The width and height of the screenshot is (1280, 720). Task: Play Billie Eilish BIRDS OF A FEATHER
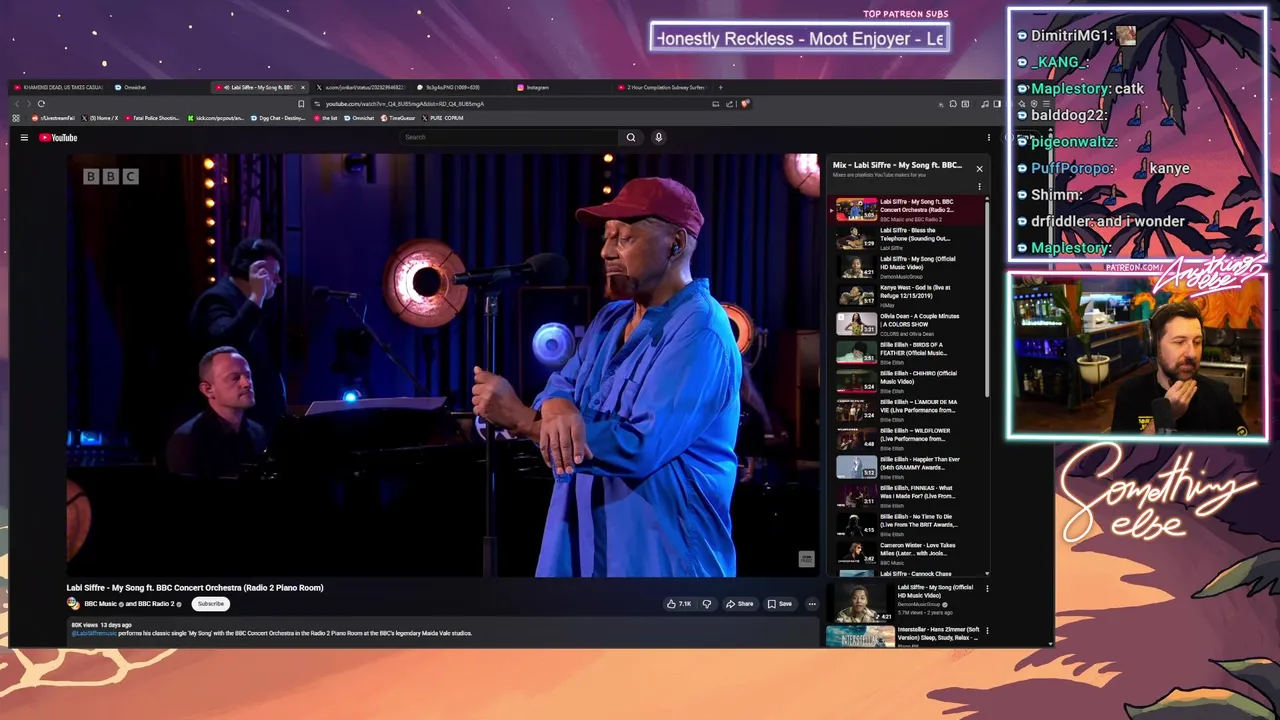click(x=905, y=353)
